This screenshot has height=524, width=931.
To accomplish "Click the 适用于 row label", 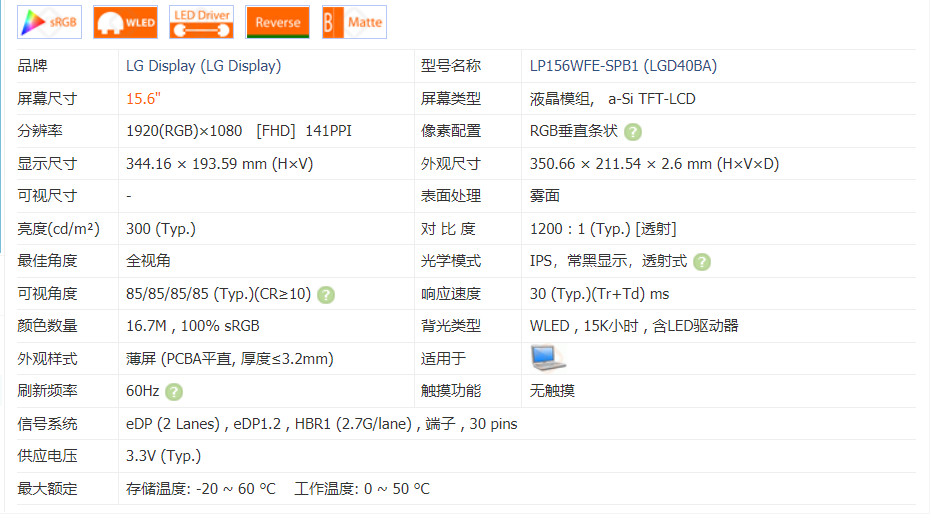I will (x=443, y=358).
